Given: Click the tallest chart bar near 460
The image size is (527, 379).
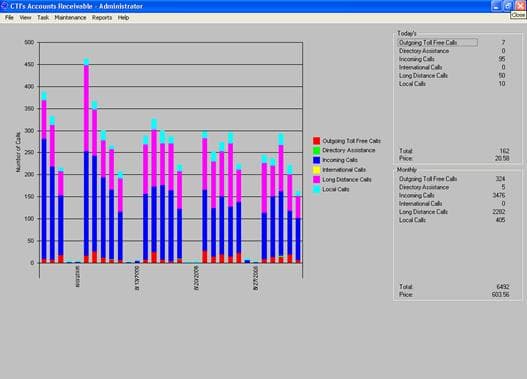Looking at the screenshot, I should 86,161.
